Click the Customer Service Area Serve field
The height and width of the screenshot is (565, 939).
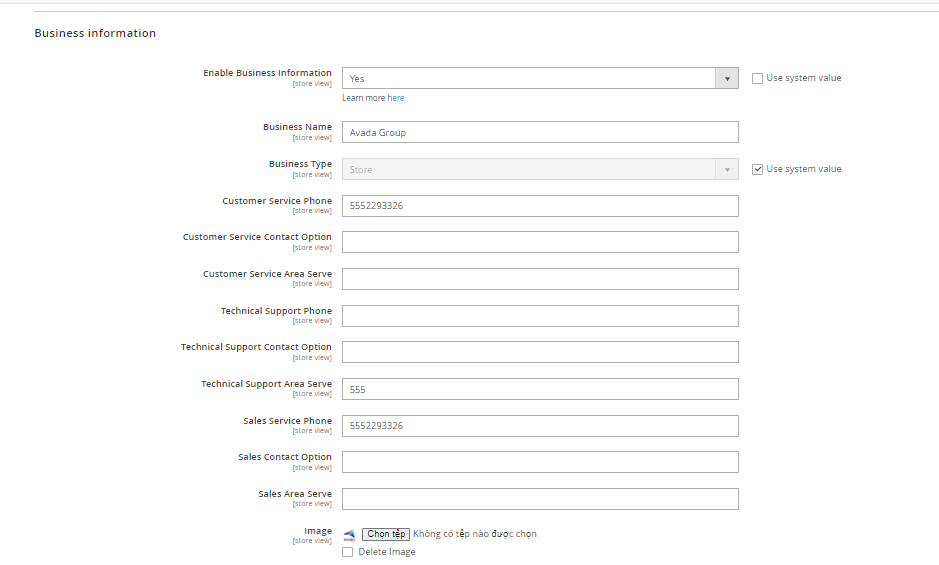pyautogui.click(x=540, y=279)
